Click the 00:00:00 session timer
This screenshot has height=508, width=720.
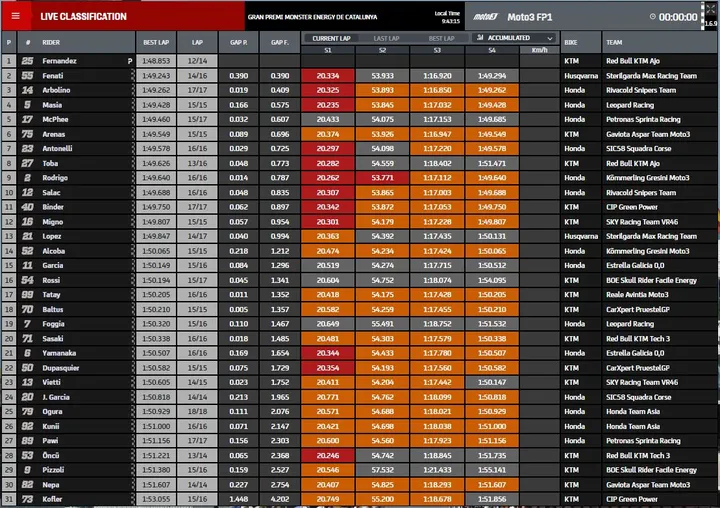tap(678, 17)
